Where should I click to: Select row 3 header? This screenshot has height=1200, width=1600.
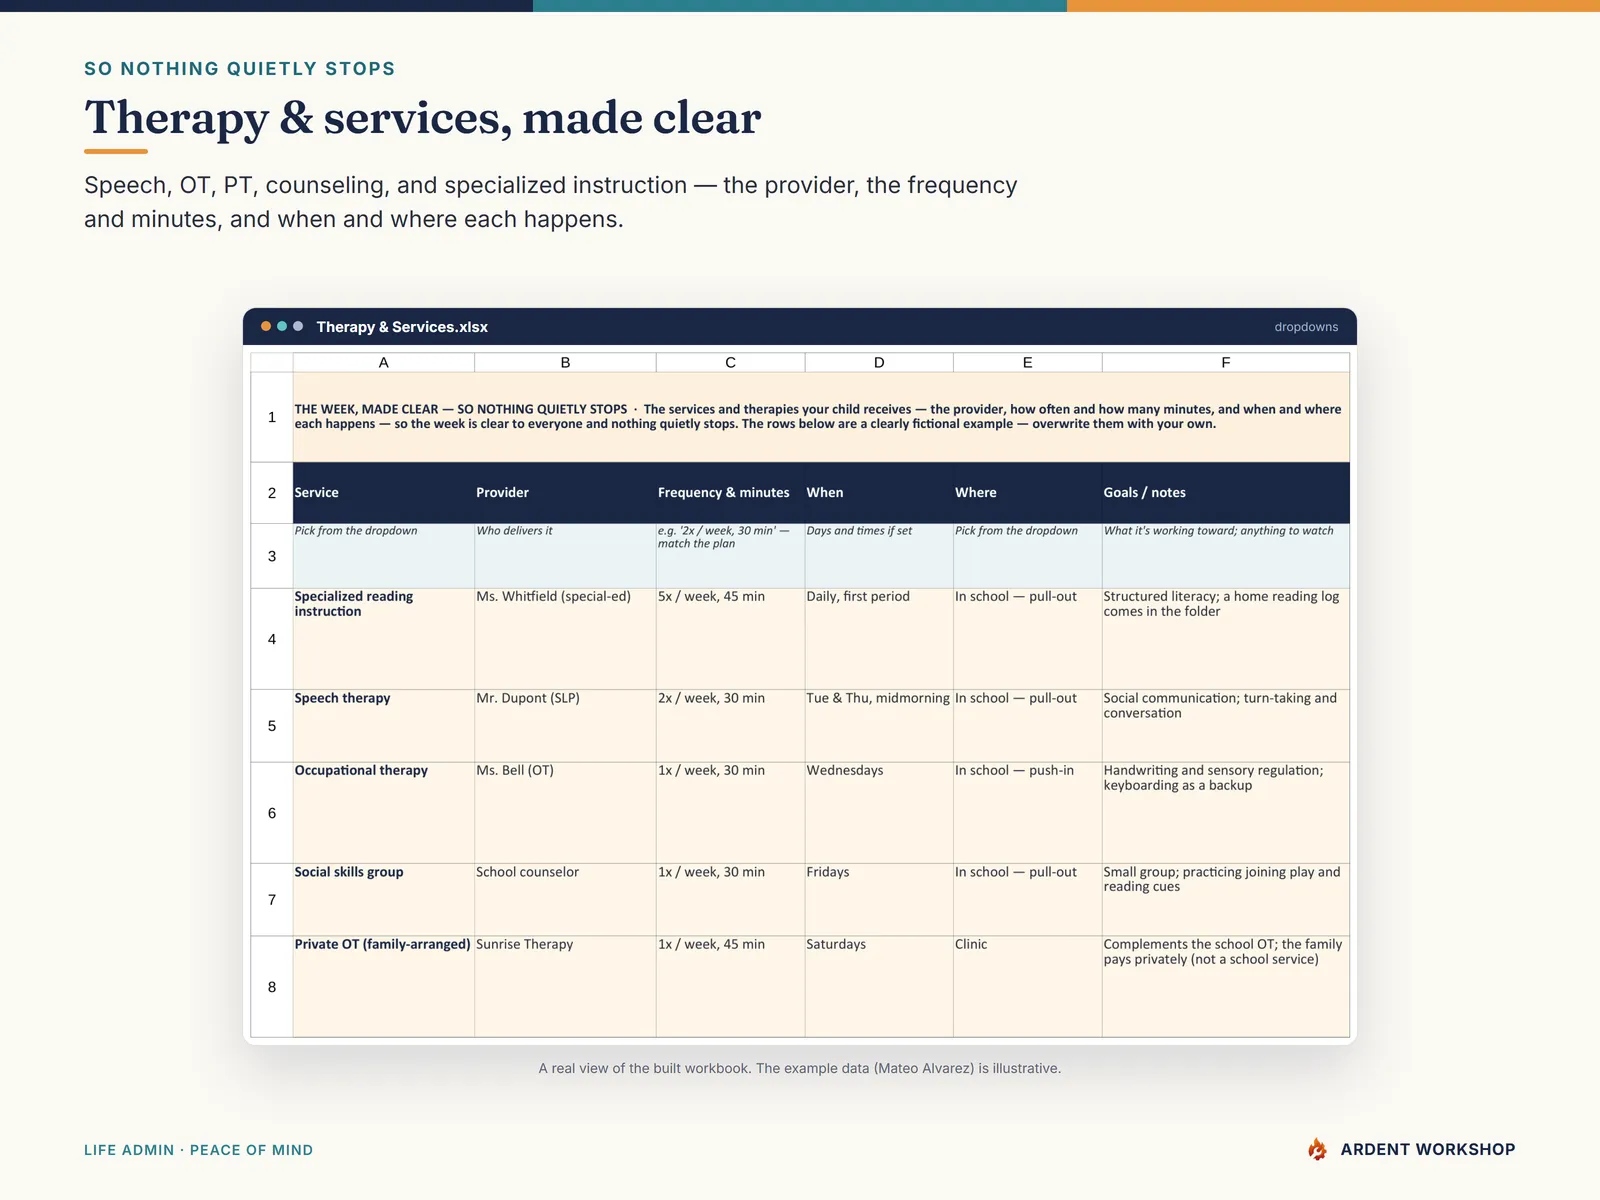[272, 556]
